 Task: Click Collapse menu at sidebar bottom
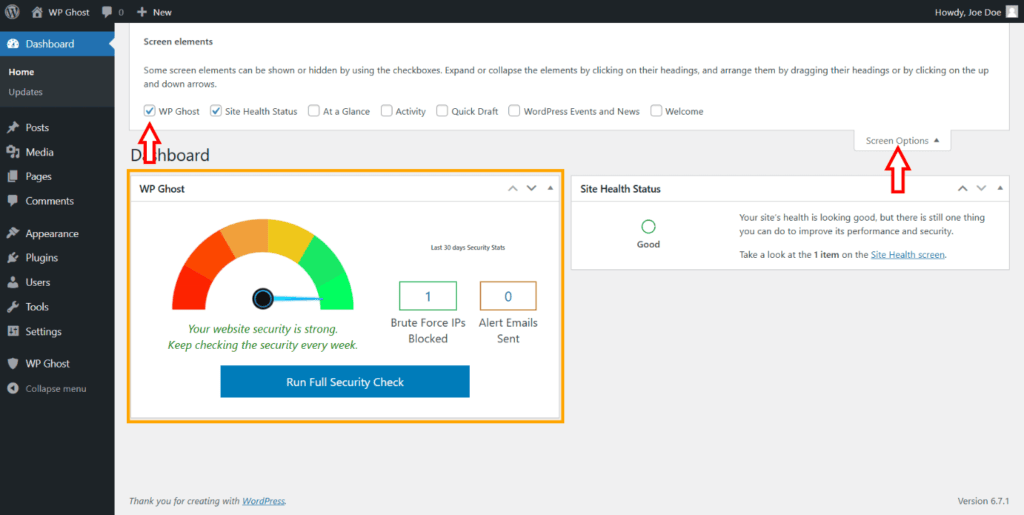pyautogui.click(x=55, y=388)
